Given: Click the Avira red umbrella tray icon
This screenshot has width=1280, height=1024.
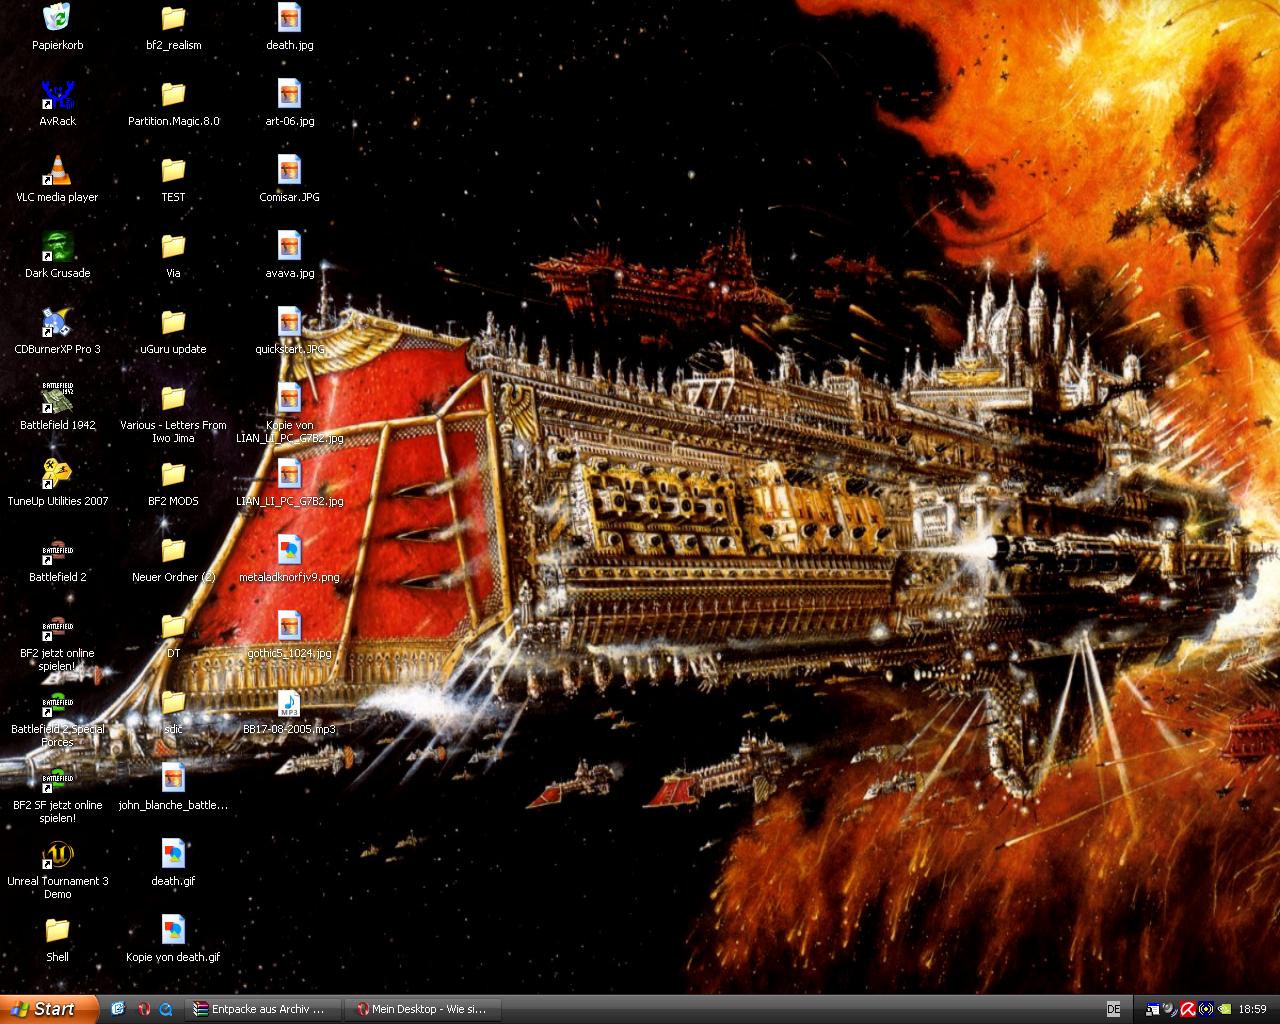Looking at the screenshot, I should coord(1187,1009).
